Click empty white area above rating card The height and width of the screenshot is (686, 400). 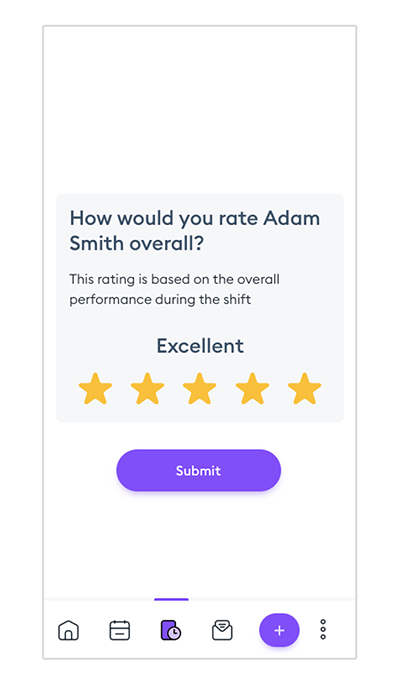coord(200,109)
